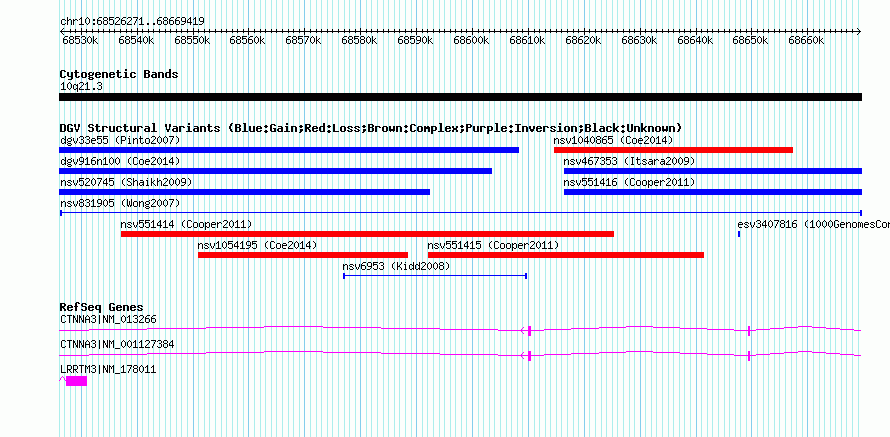
Task: Click the CTNNA3 NM_013266 strand arrow
Action: 523,331
